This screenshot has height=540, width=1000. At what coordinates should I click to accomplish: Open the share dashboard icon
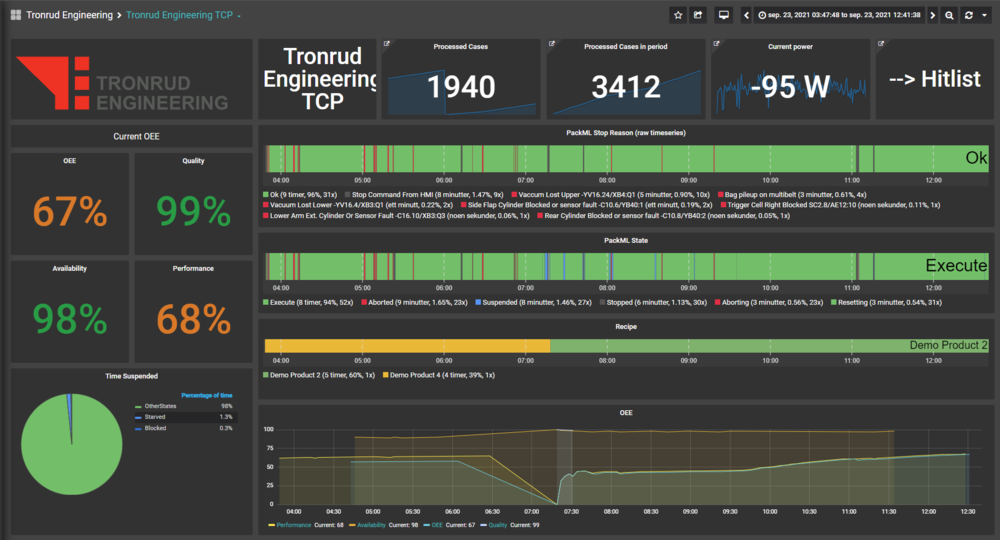coord(698,15)
